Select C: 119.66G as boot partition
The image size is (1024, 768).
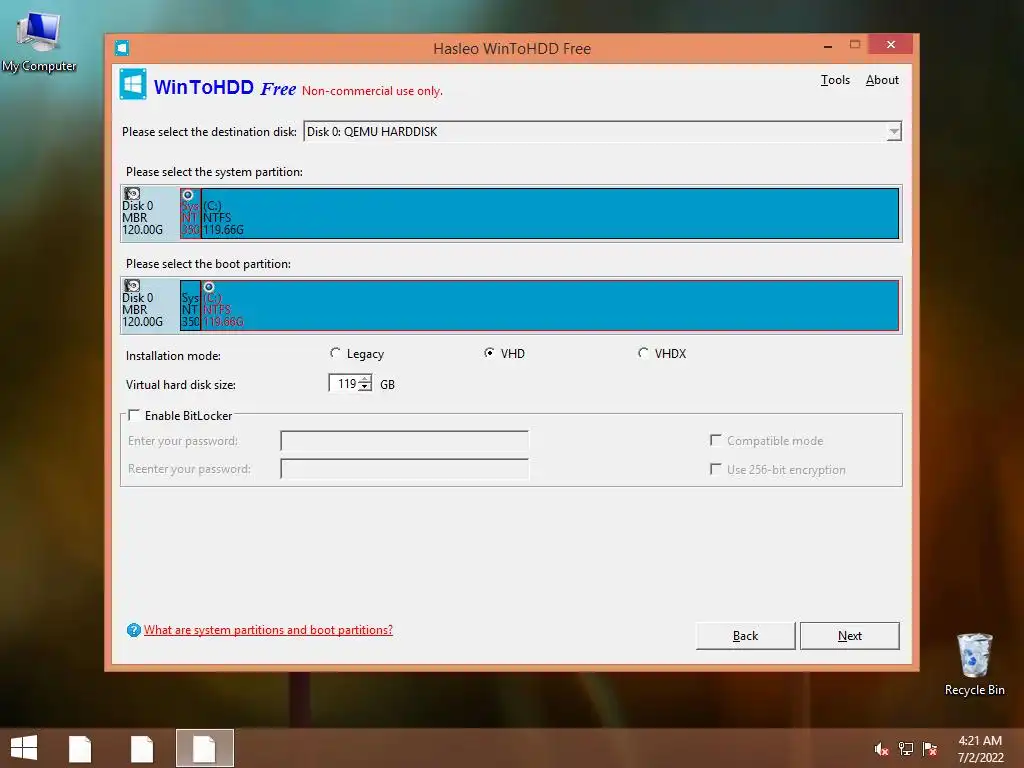550,305
